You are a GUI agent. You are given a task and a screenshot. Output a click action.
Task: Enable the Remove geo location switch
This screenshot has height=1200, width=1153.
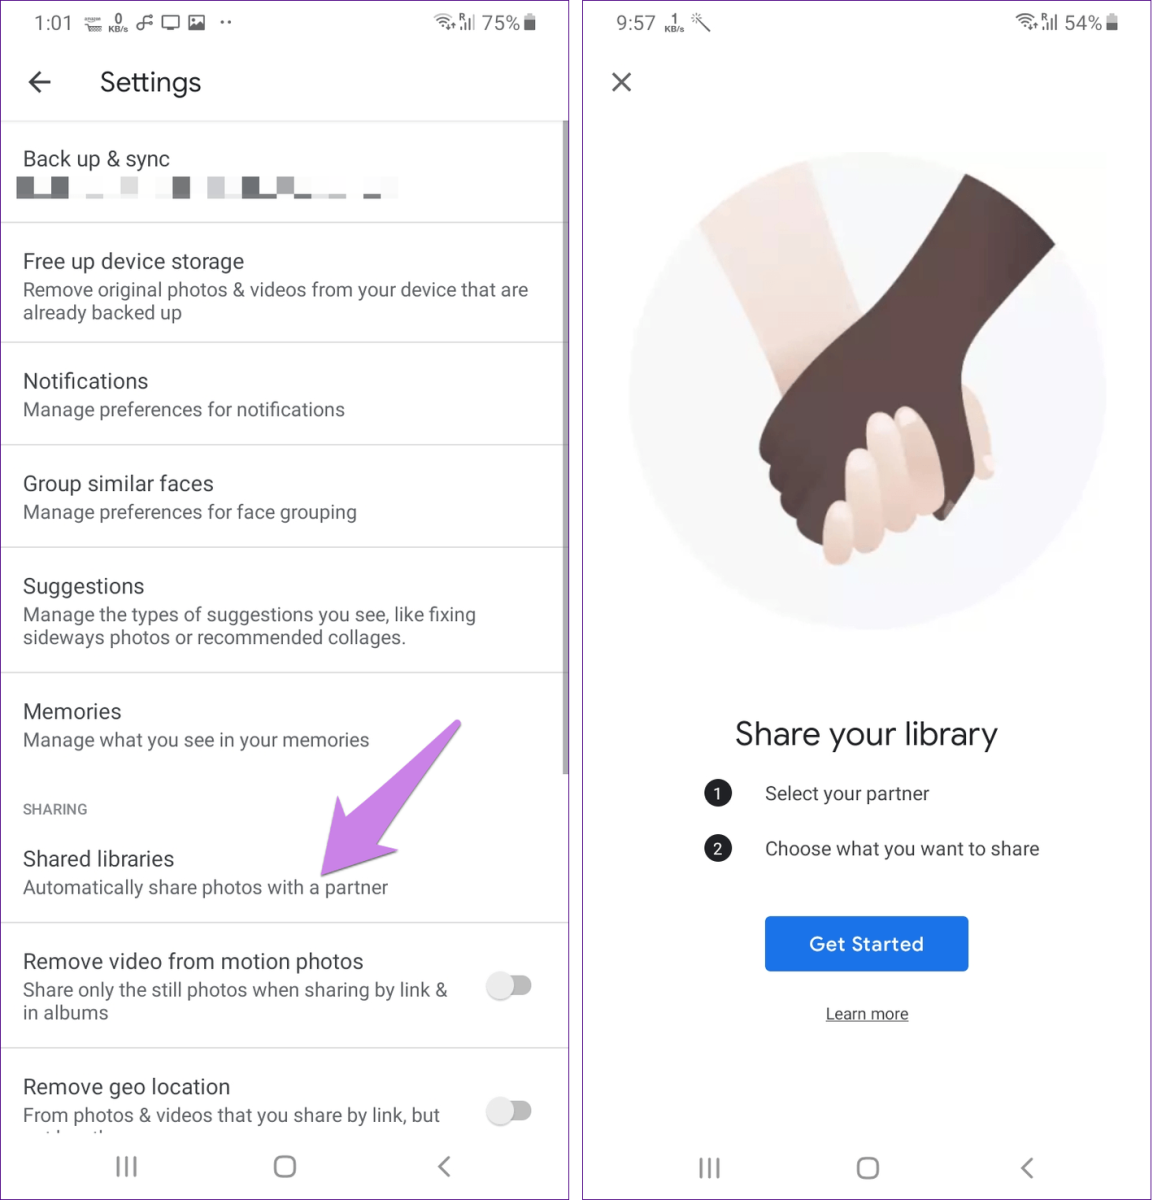(509, 1111)
